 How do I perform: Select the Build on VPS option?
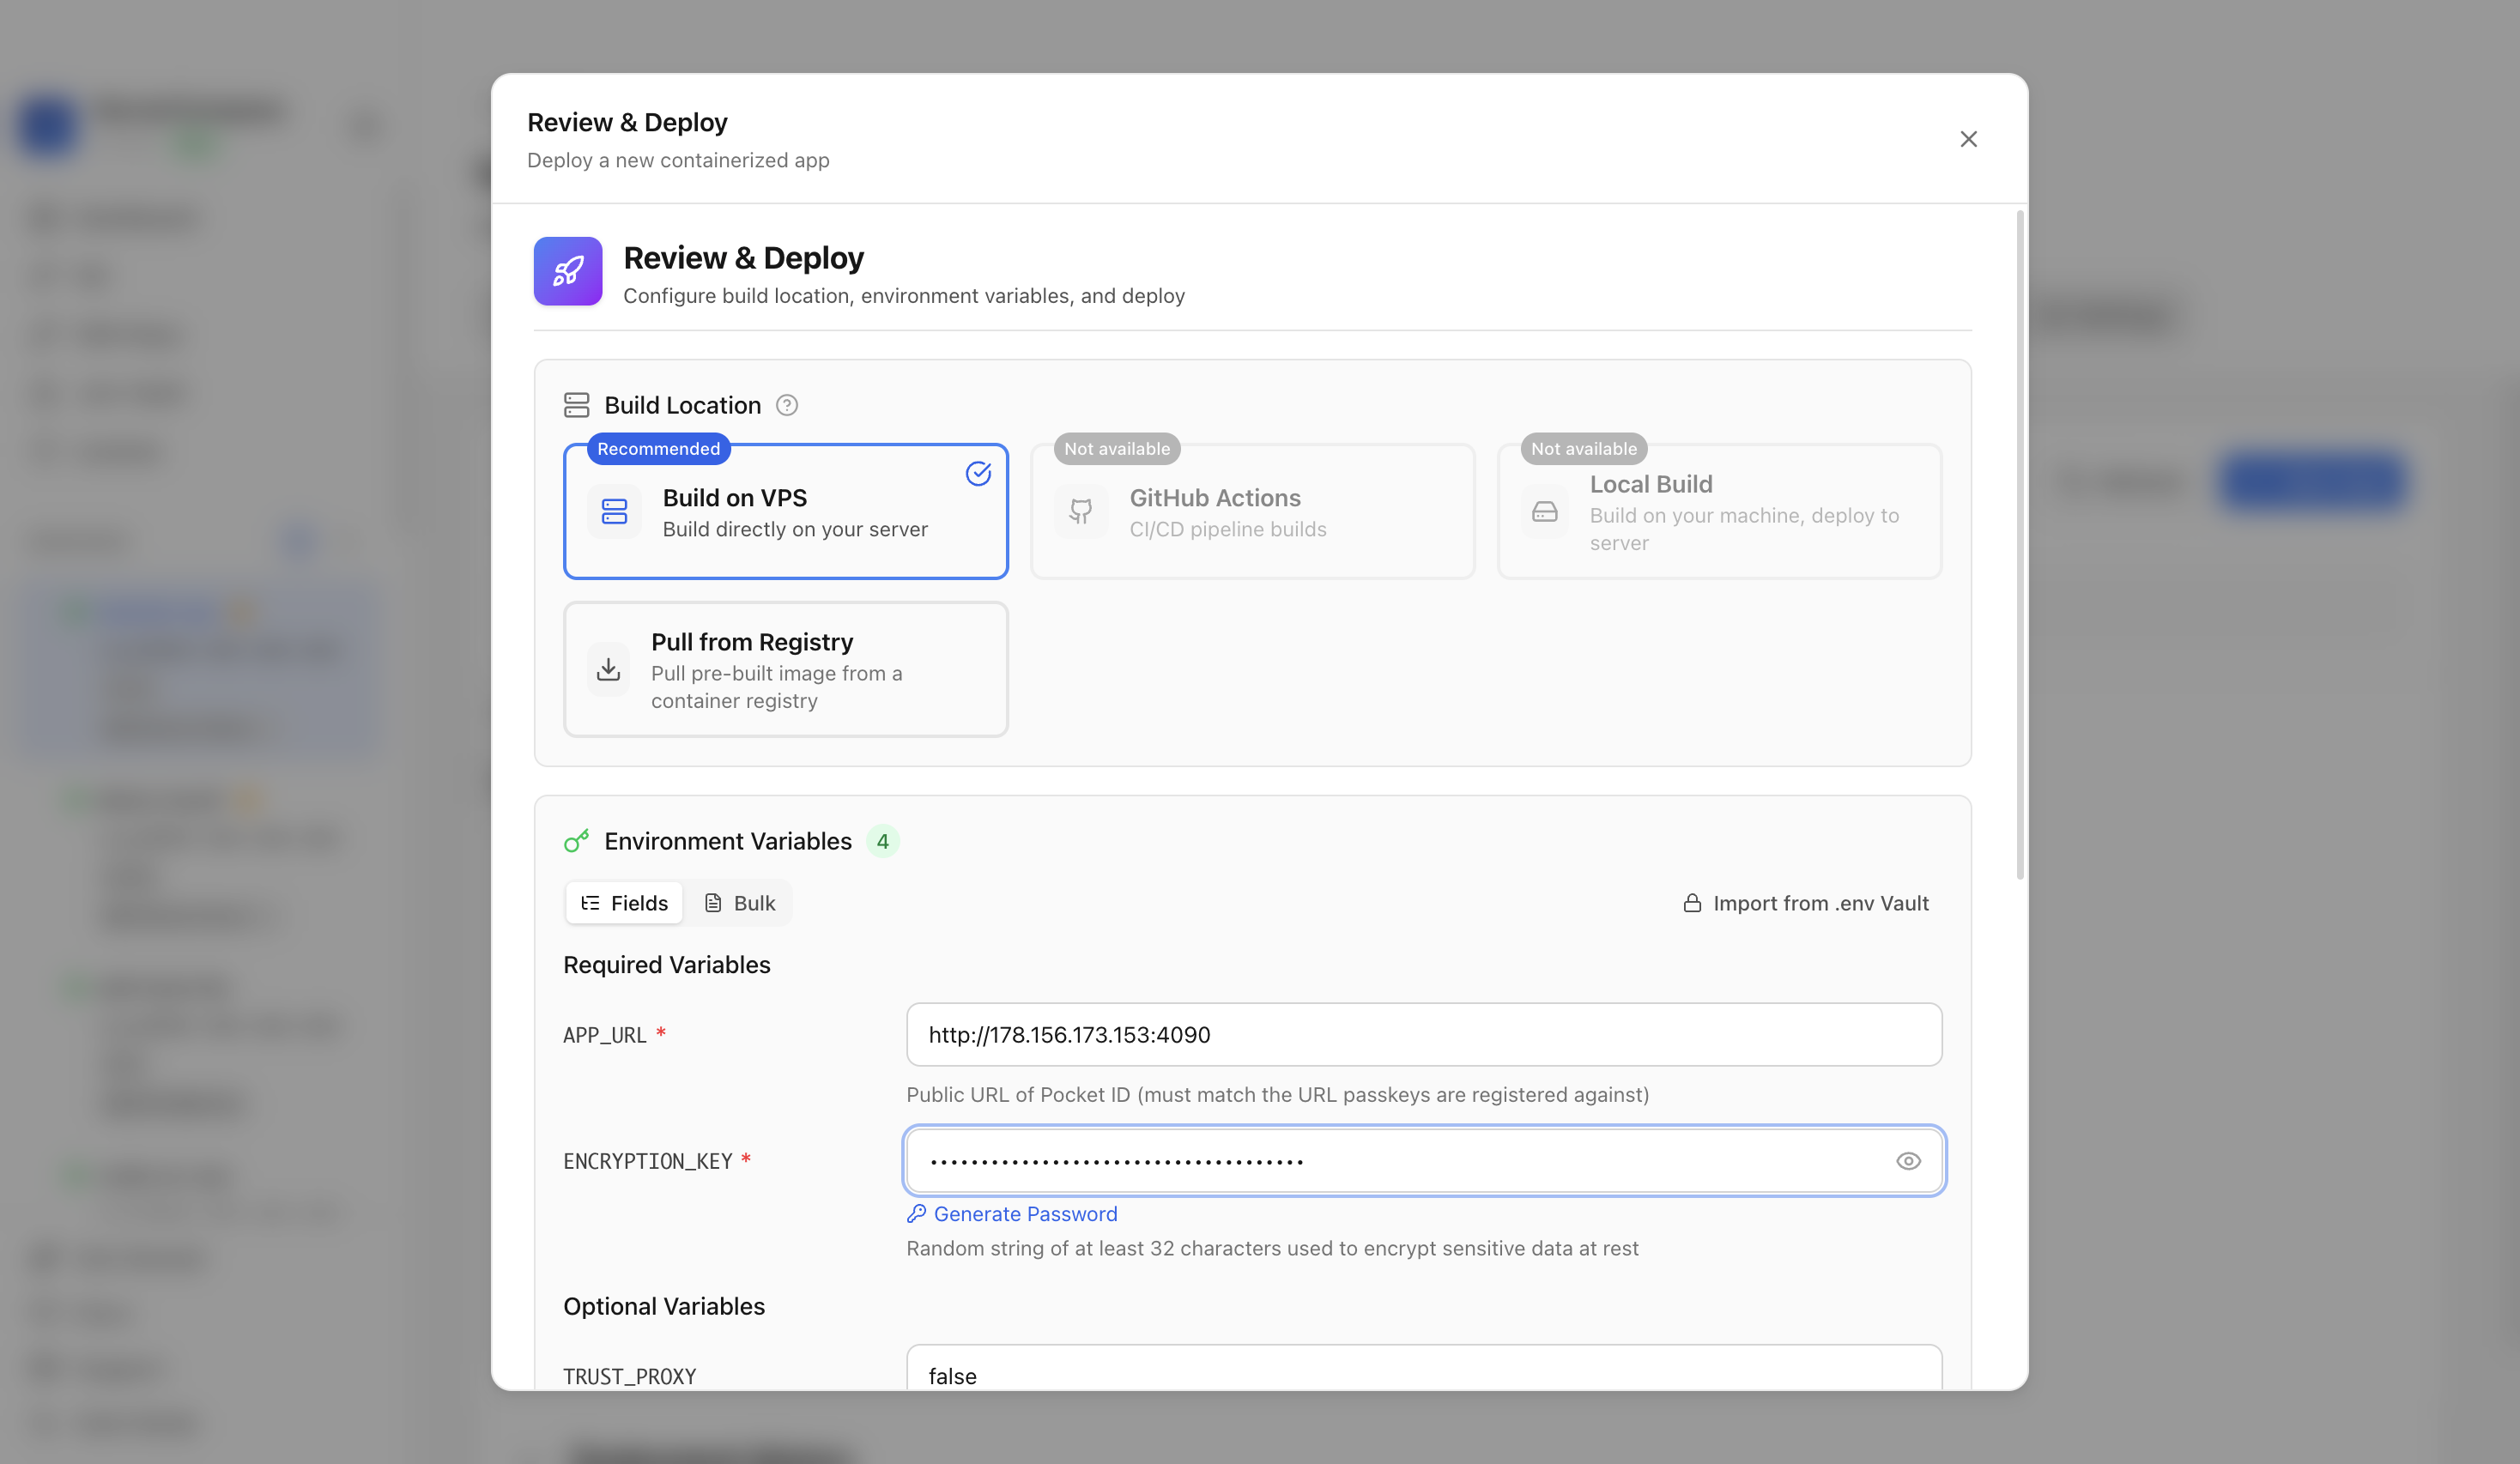786,511
